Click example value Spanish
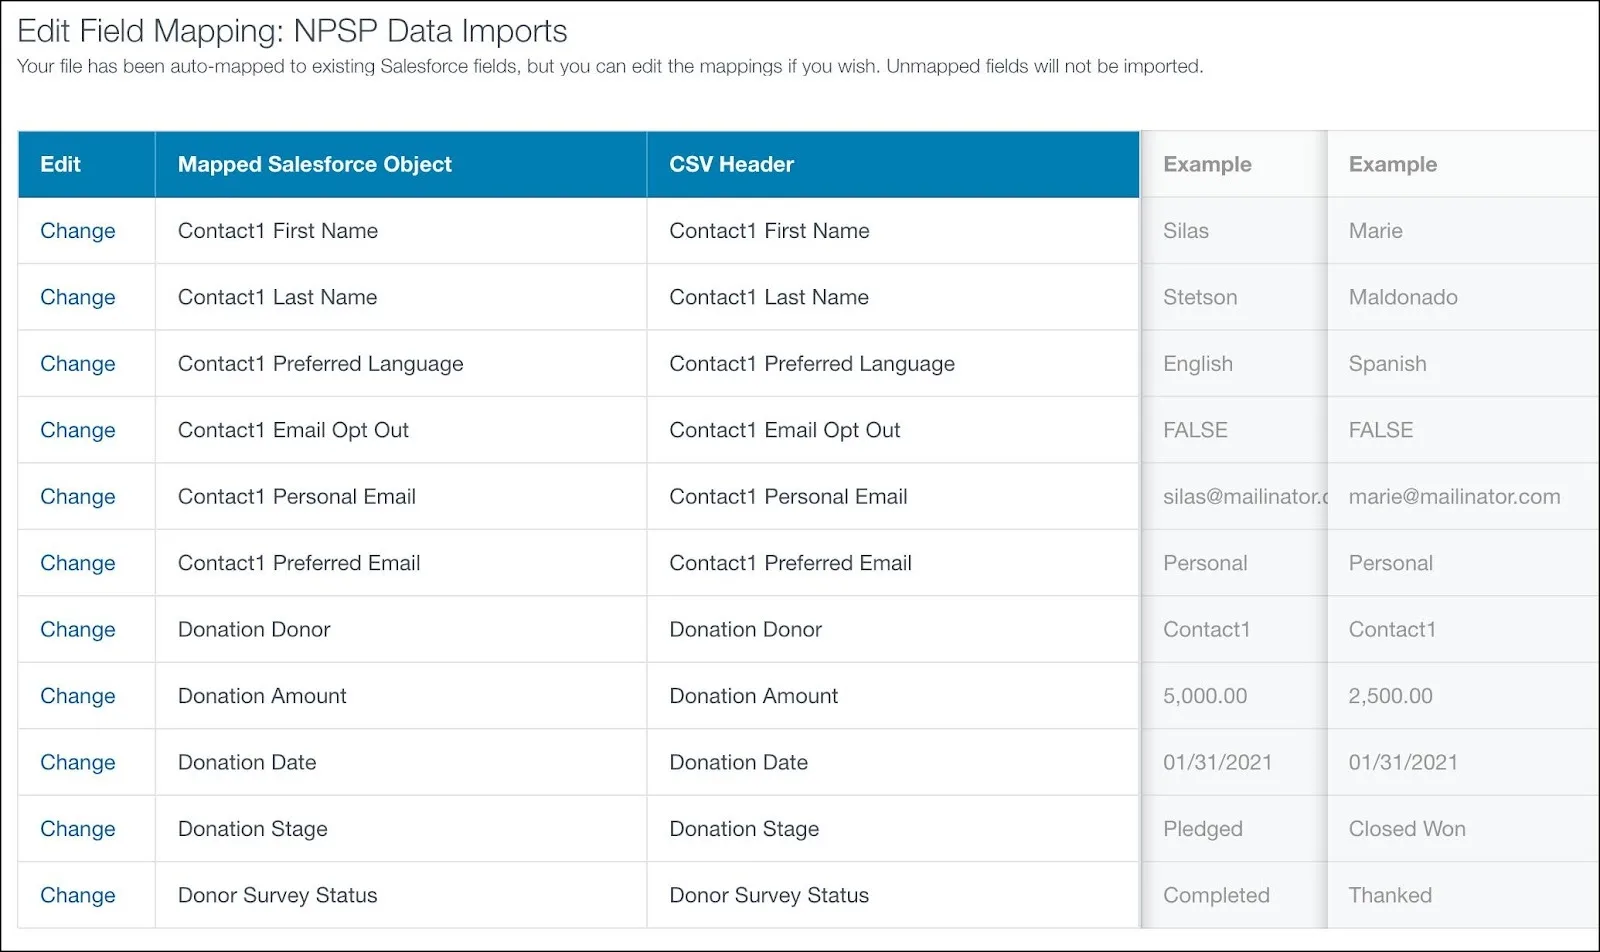 (1387, 364)
